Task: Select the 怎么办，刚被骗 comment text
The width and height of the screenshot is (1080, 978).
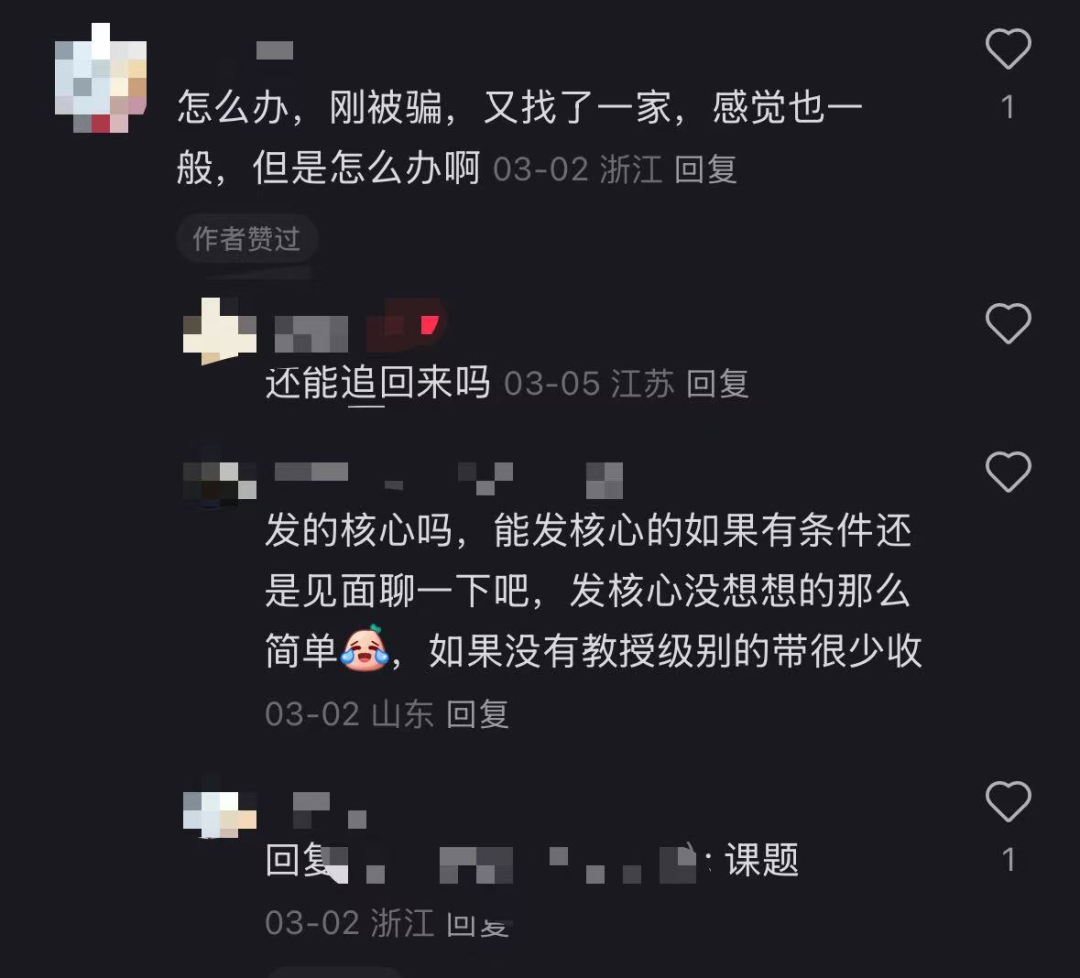Action: coord(519,138)
